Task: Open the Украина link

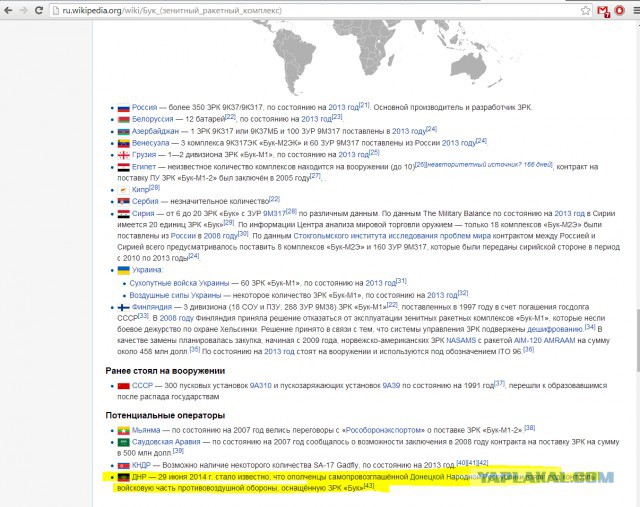Action: click(x=146, y=270)
